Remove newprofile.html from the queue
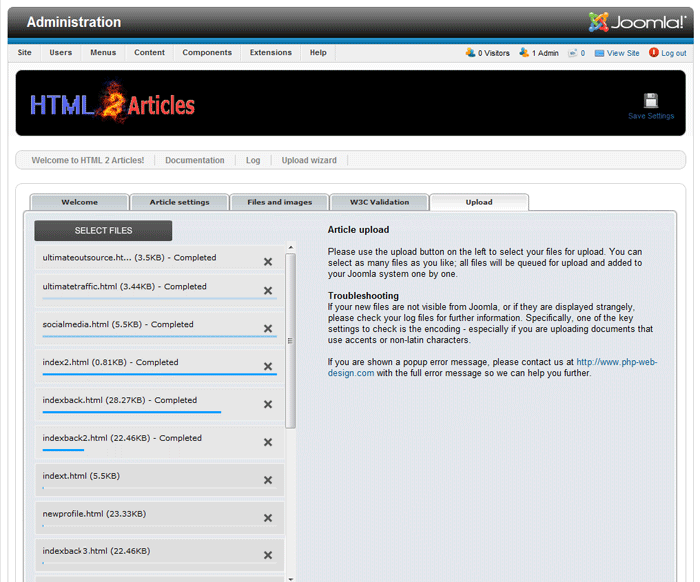Viewport: 700px width, 582px height. point(268,518)
